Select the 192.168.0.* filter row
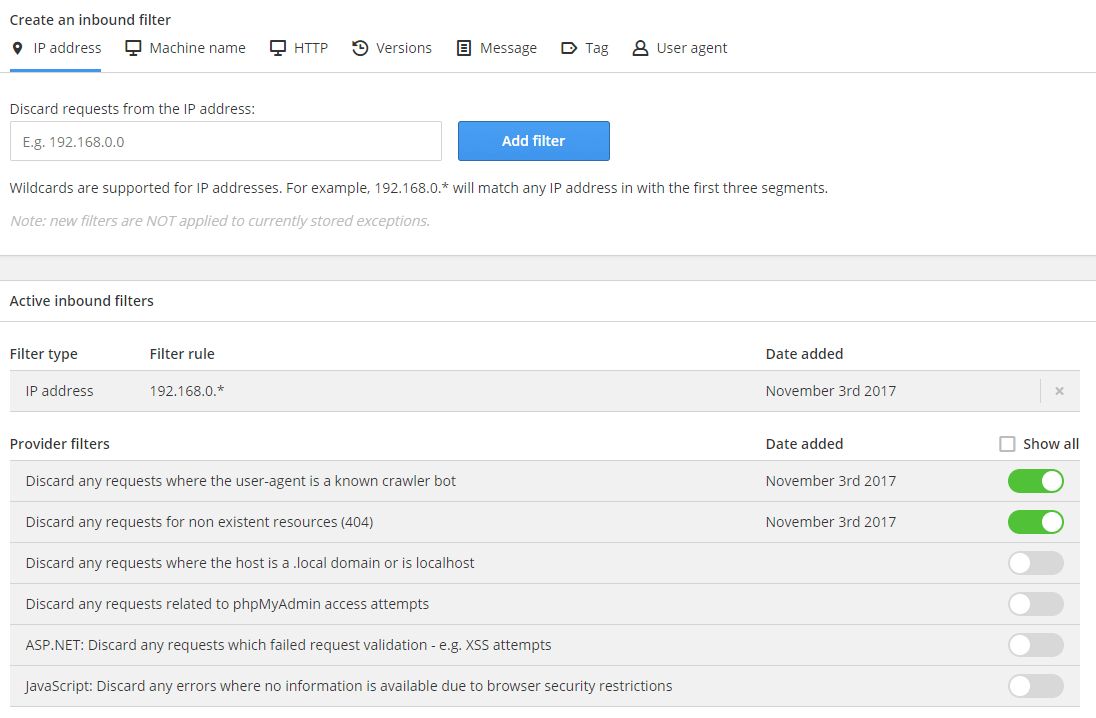 click(450, 391)
